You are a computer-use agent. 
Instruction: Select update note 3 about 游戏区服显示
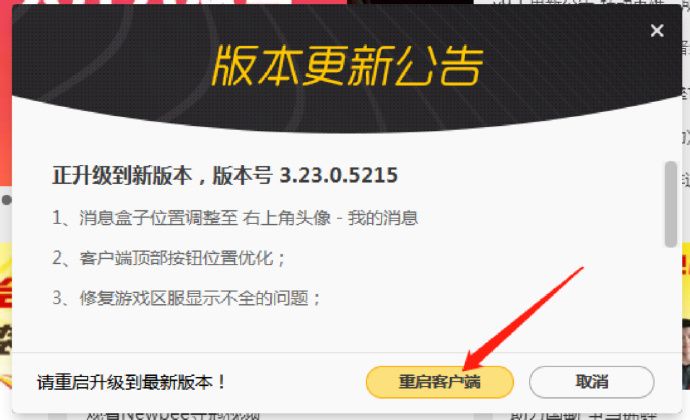[187, 298]
